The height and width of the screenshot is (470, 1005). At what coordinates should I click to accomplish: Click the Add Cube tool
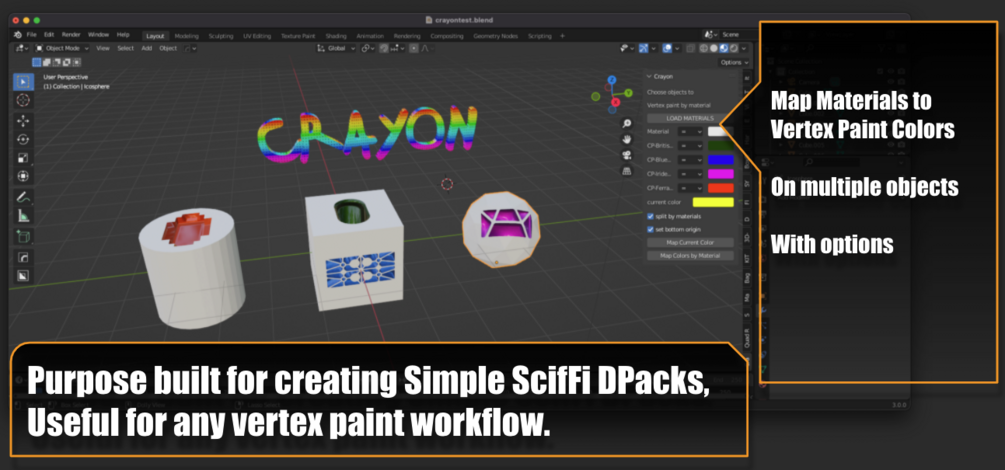pyautogui.click(x=23, y=237)
